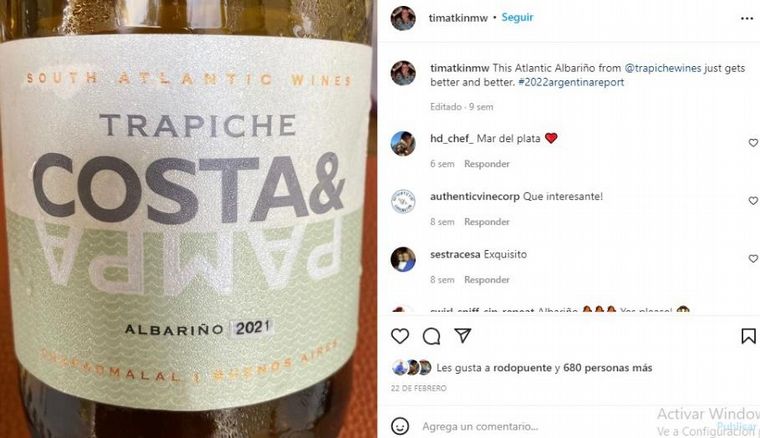The height and width of the screenshot is (438, 760).
Task: Follow timatkinmw with Seguir link
Action: pyautogui.click(x=517, y=17)
